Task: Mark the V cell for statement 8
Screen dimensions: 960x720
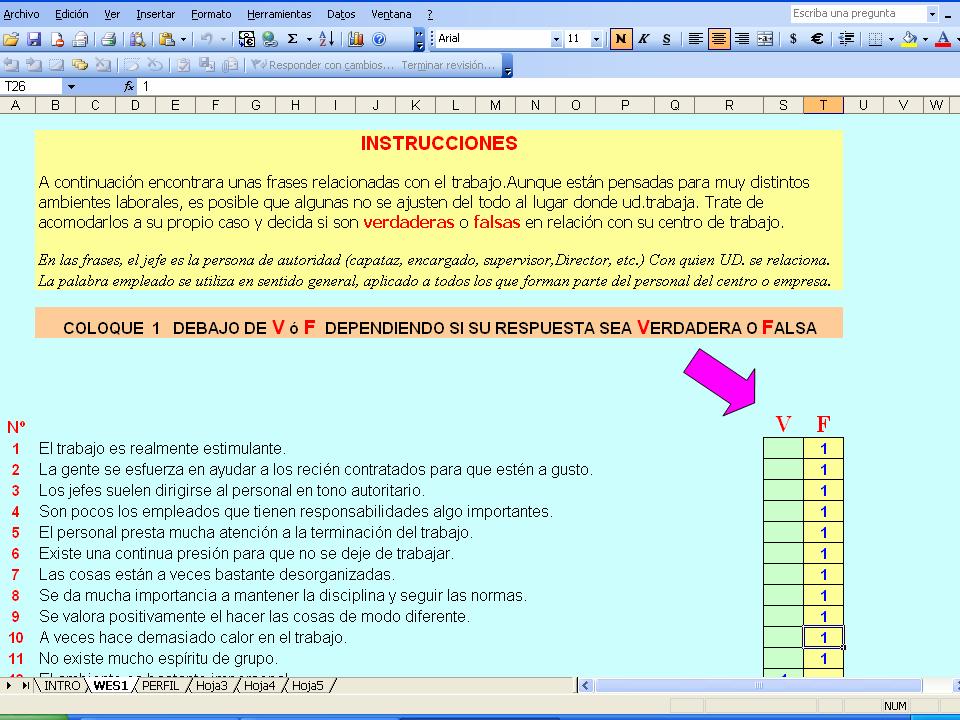Action: (x=783, y=595)
